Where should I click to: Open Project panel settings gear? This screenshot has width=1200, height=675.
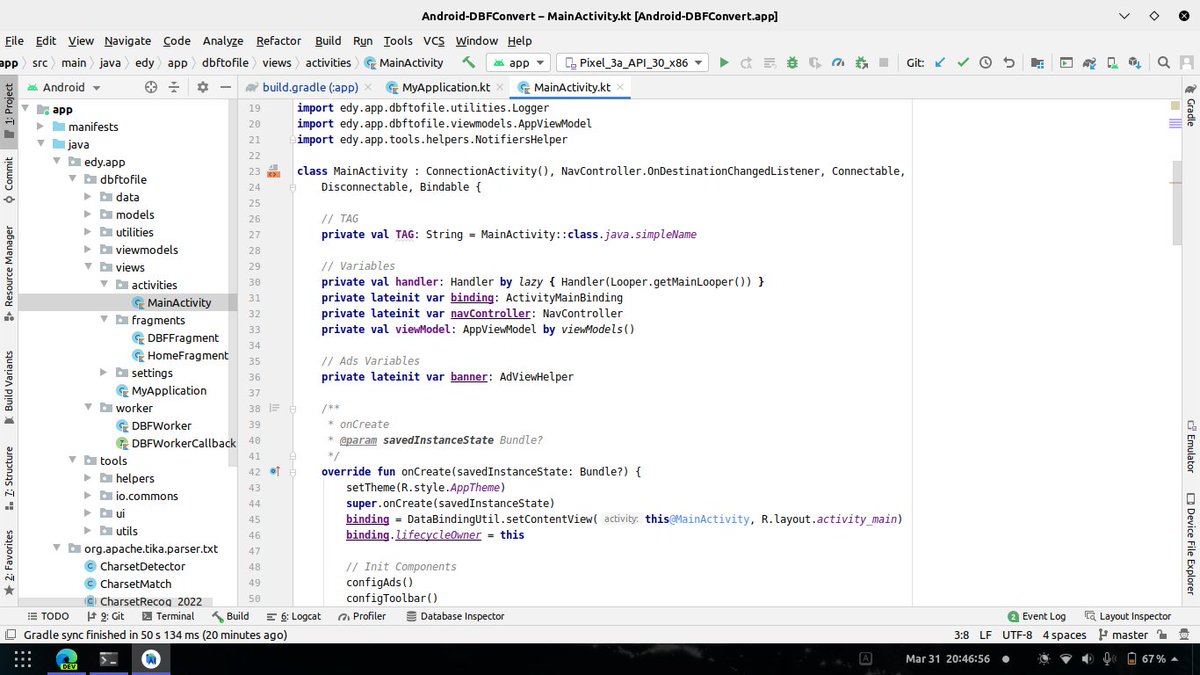click(202, 87)
